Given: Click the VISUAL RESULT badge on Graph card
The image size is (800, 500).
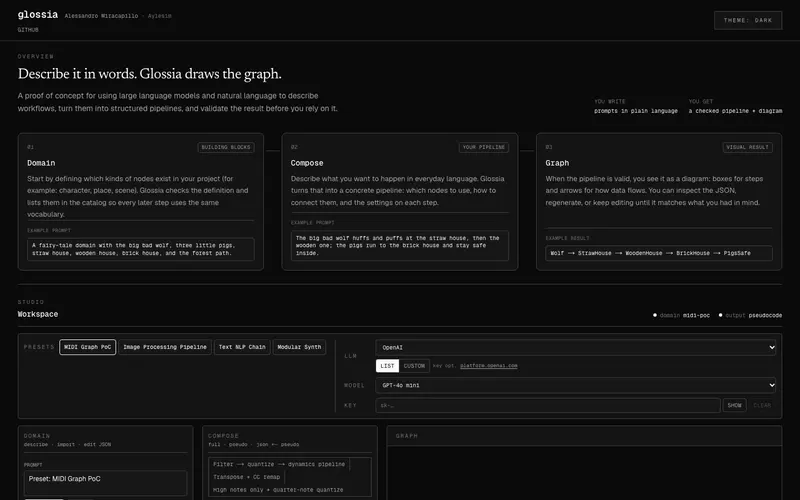Looking at the screenshot, I should coord(747,147).
